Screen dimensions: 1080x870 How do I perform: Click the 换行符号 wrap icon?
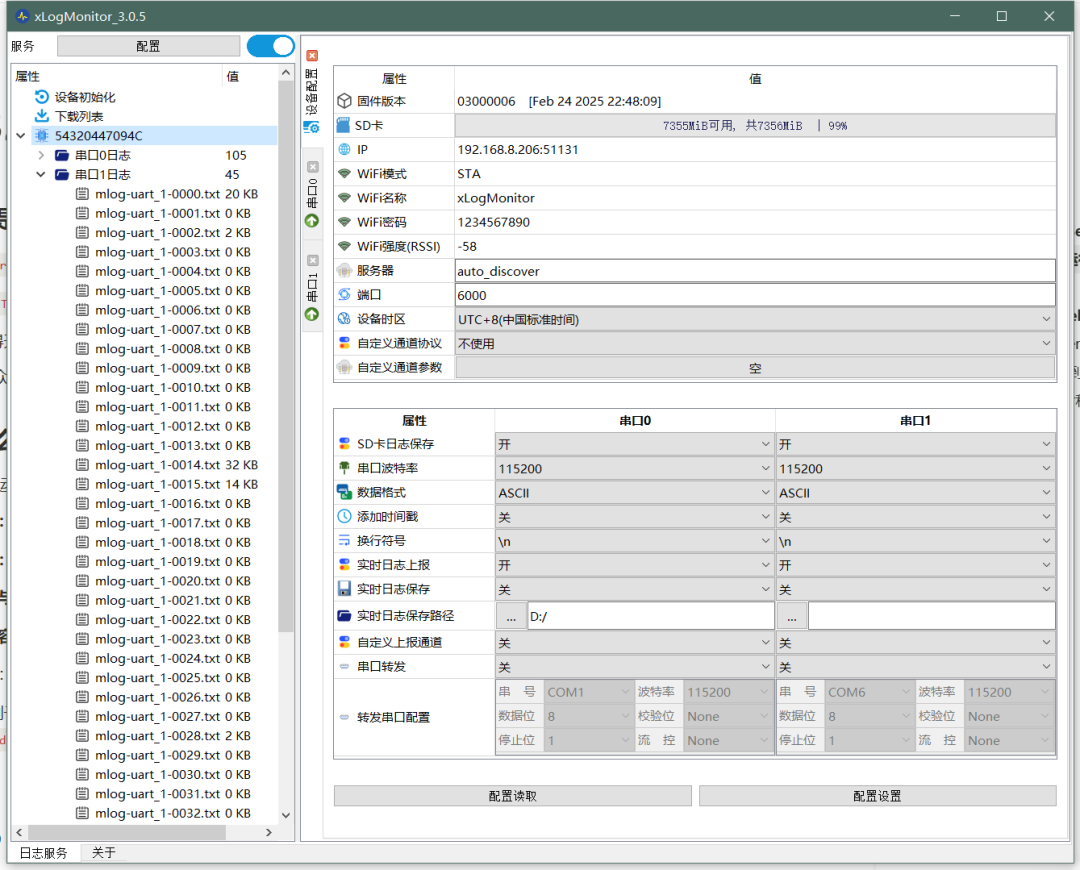point(344,540)
